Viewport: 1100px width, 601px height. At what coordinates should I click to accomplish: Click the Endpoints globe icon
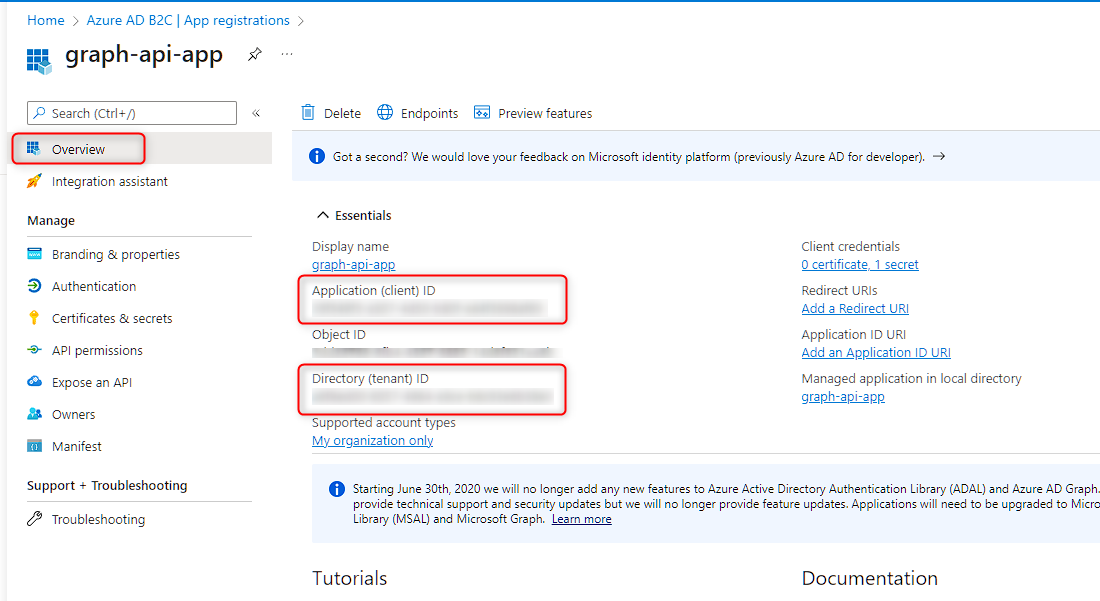click(385, 112)
